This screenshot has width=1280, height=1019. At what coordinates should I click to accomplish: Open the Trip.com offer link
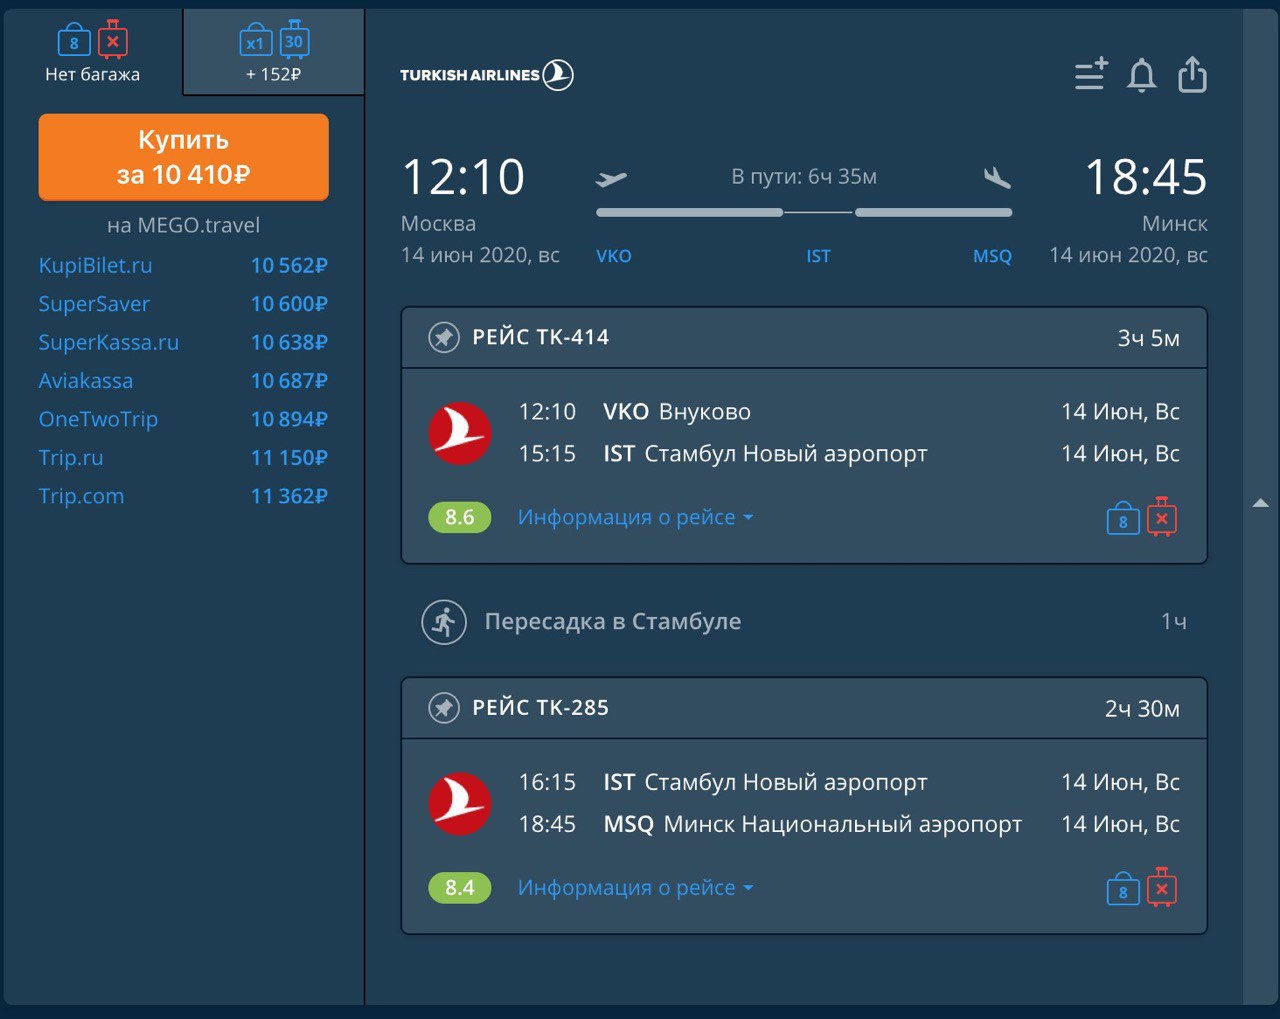pyautogui.click(x=81, y=496)
